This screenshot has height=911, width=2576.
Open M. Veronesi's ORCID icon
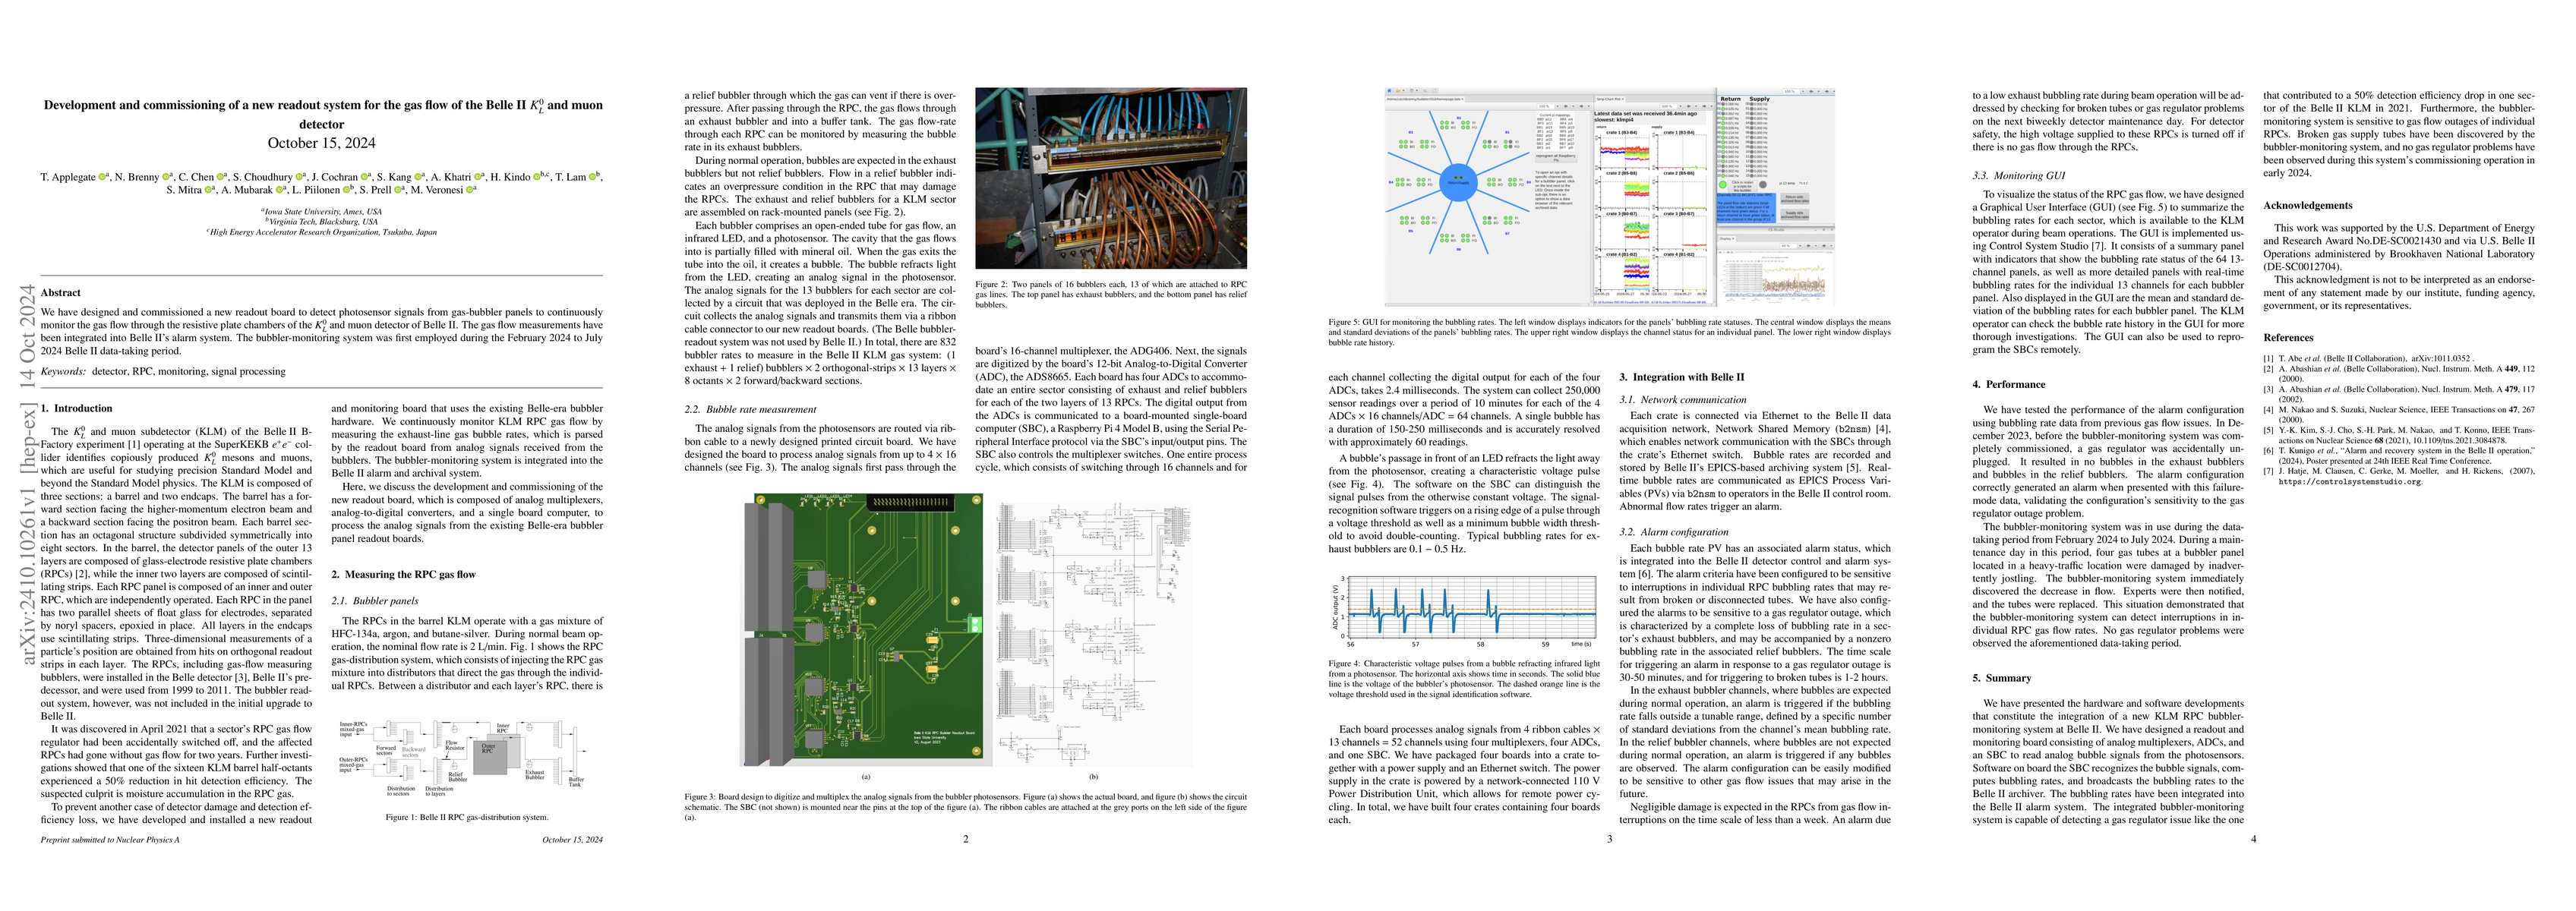point(470,190)
